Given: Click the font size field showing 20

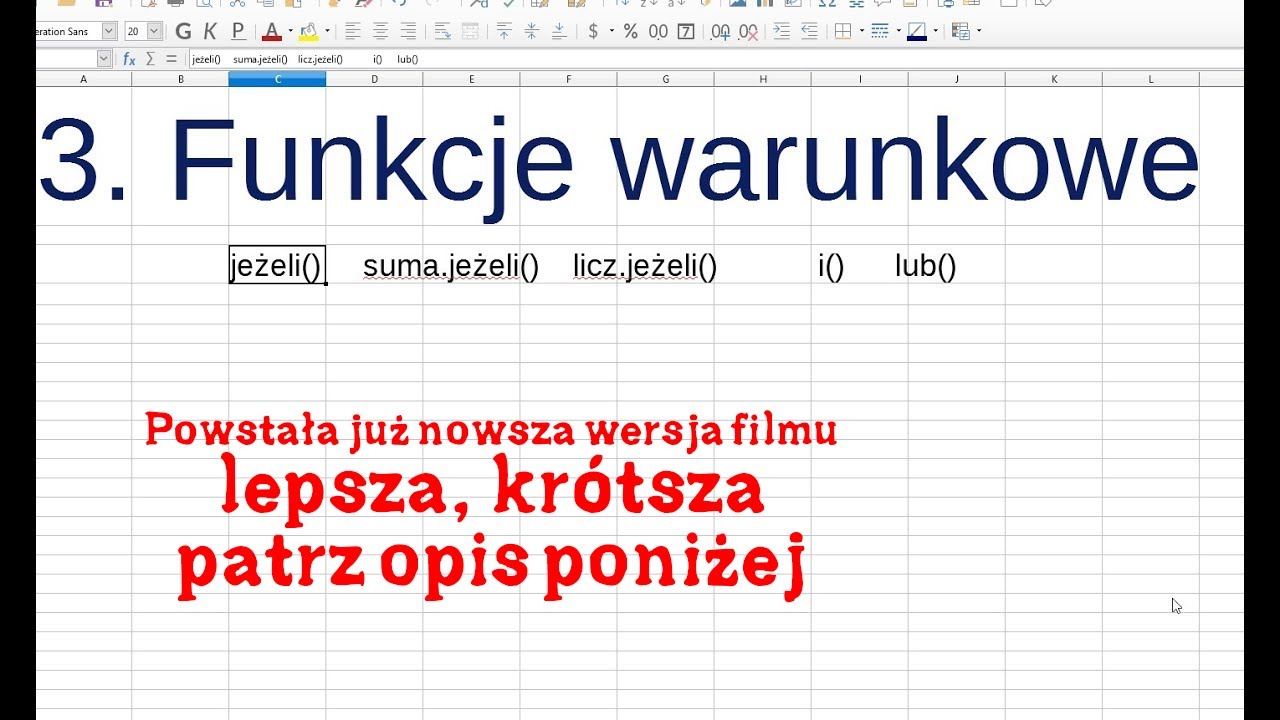Looking at the screenshot, I should coord(135,31).
